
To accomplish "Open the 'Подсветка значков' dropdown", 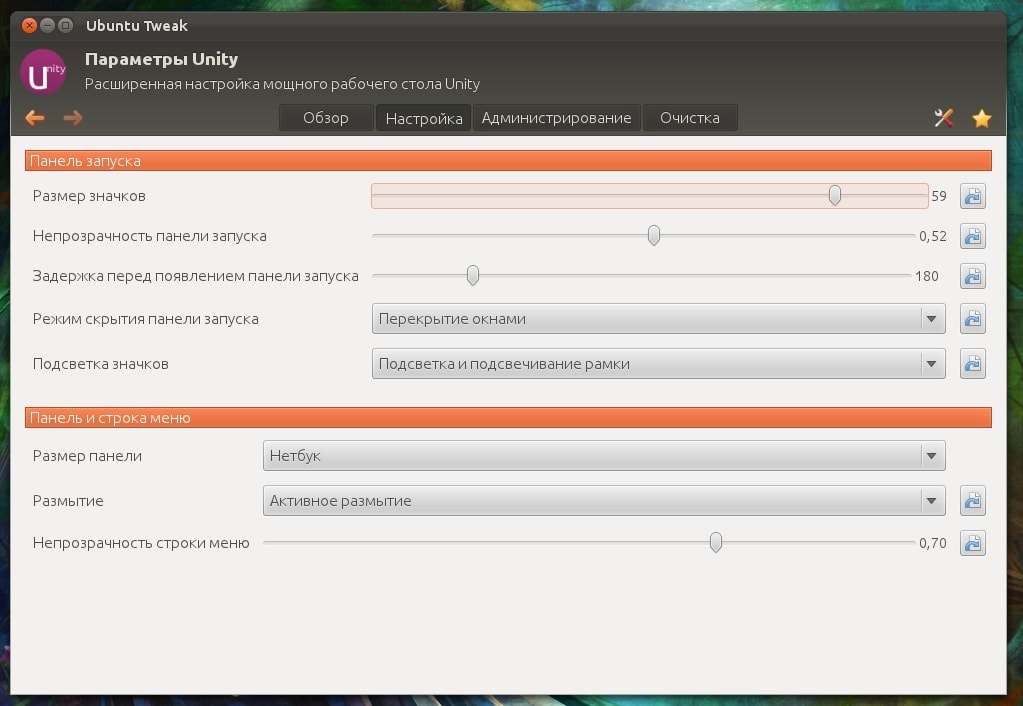I will (658, 363).
